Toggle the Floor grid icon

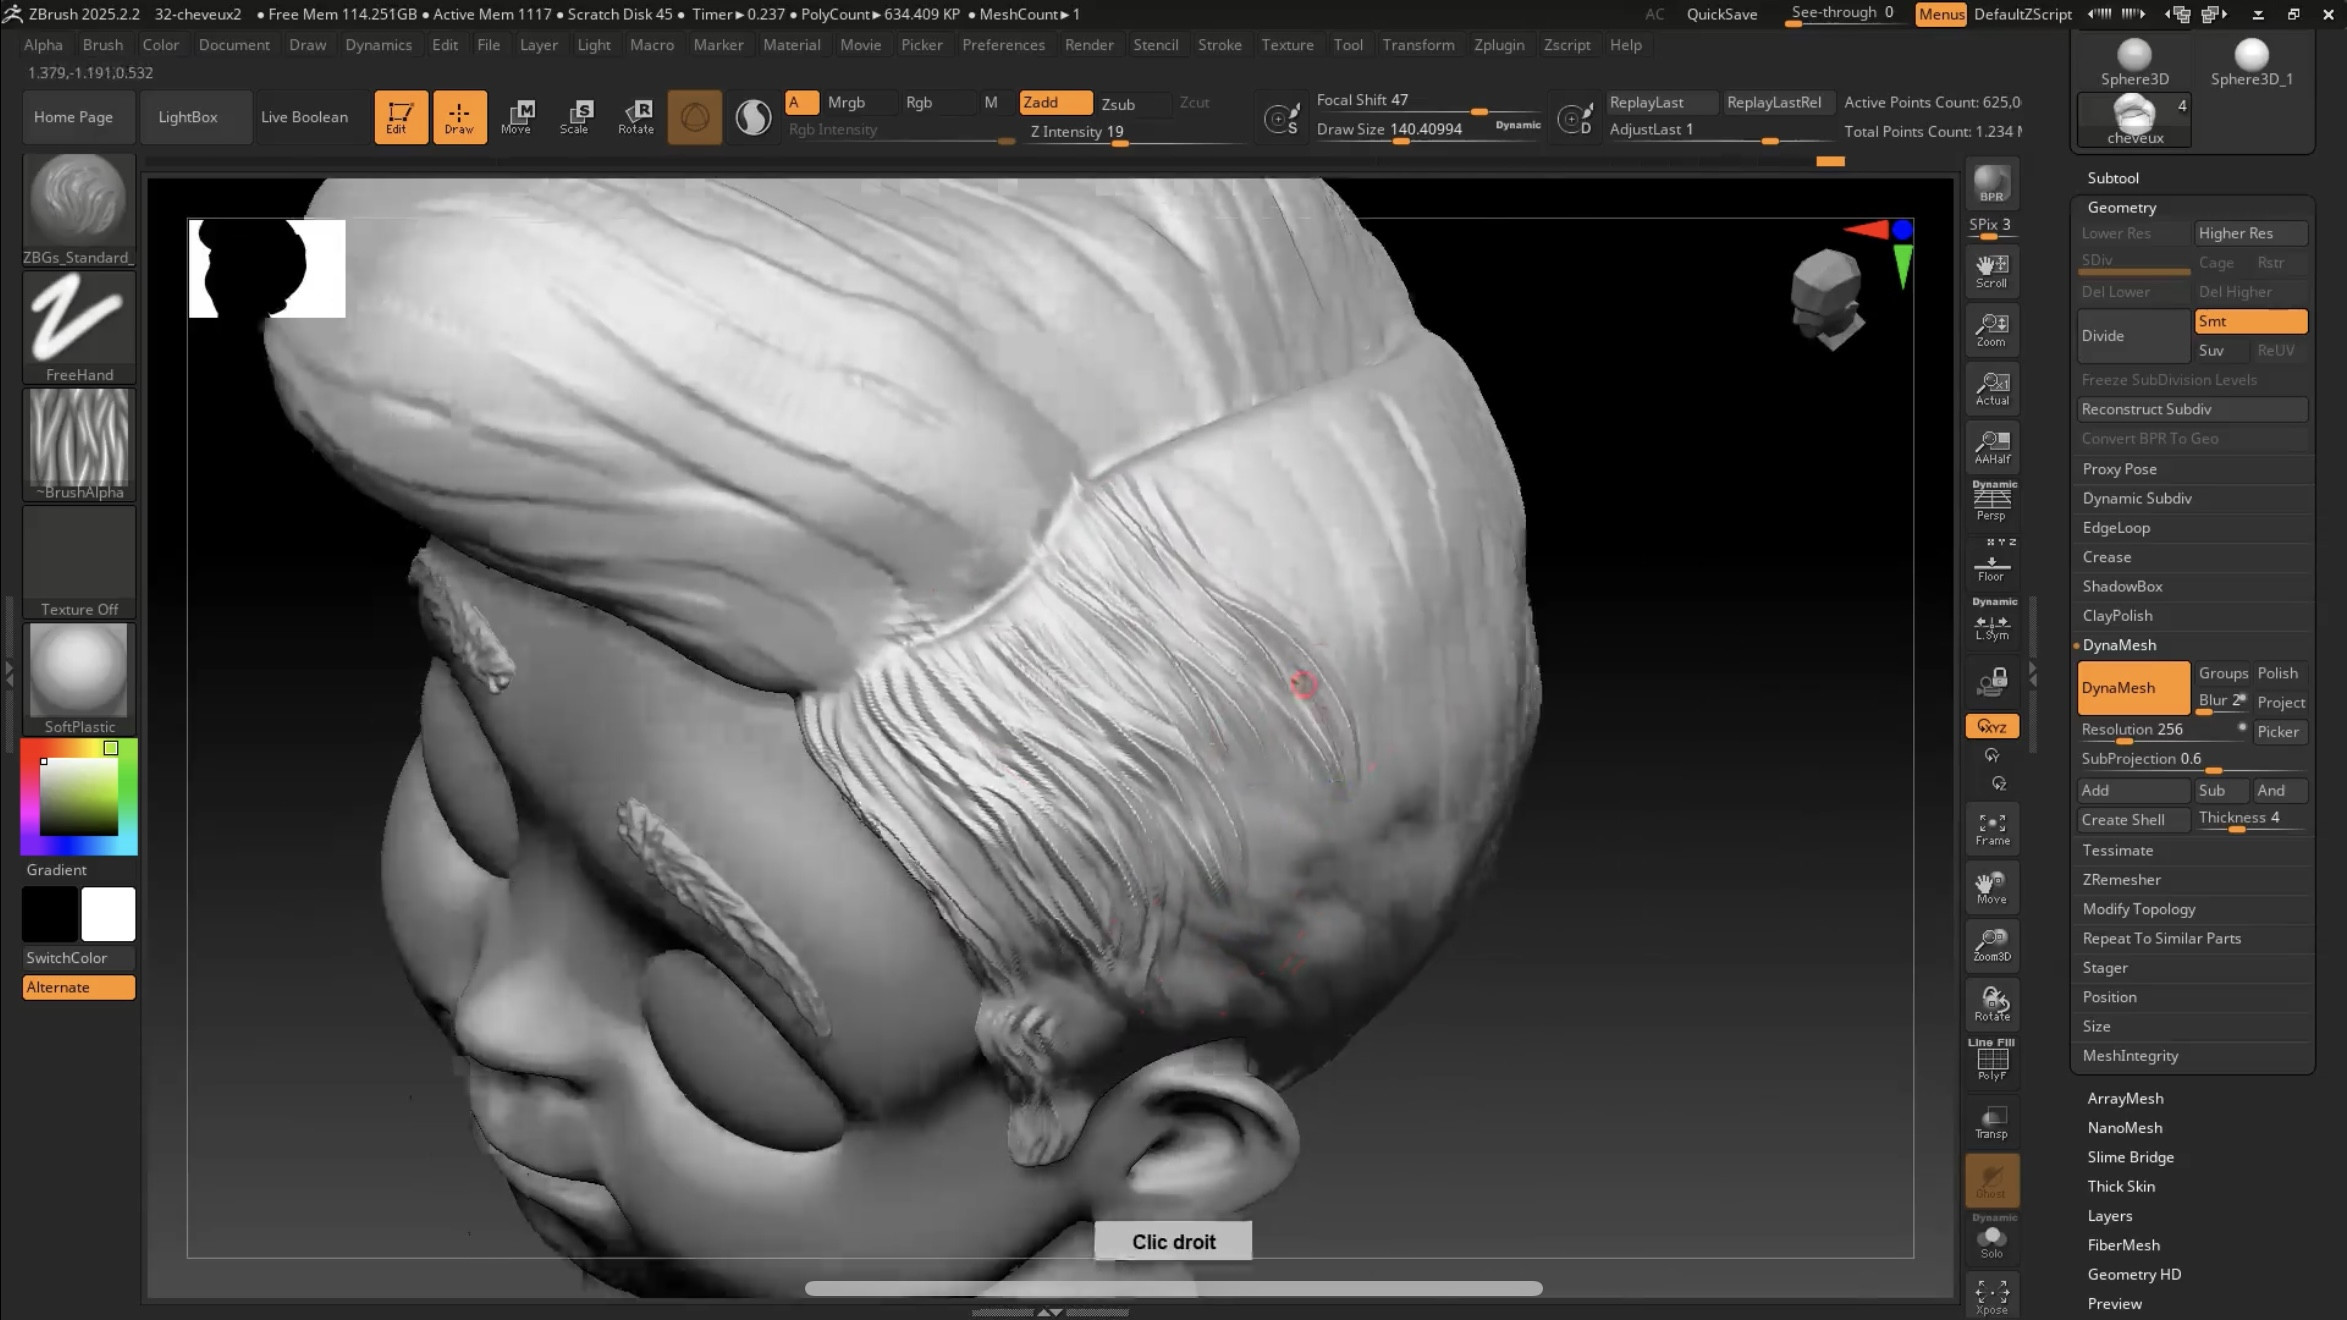click(1991, 567)
